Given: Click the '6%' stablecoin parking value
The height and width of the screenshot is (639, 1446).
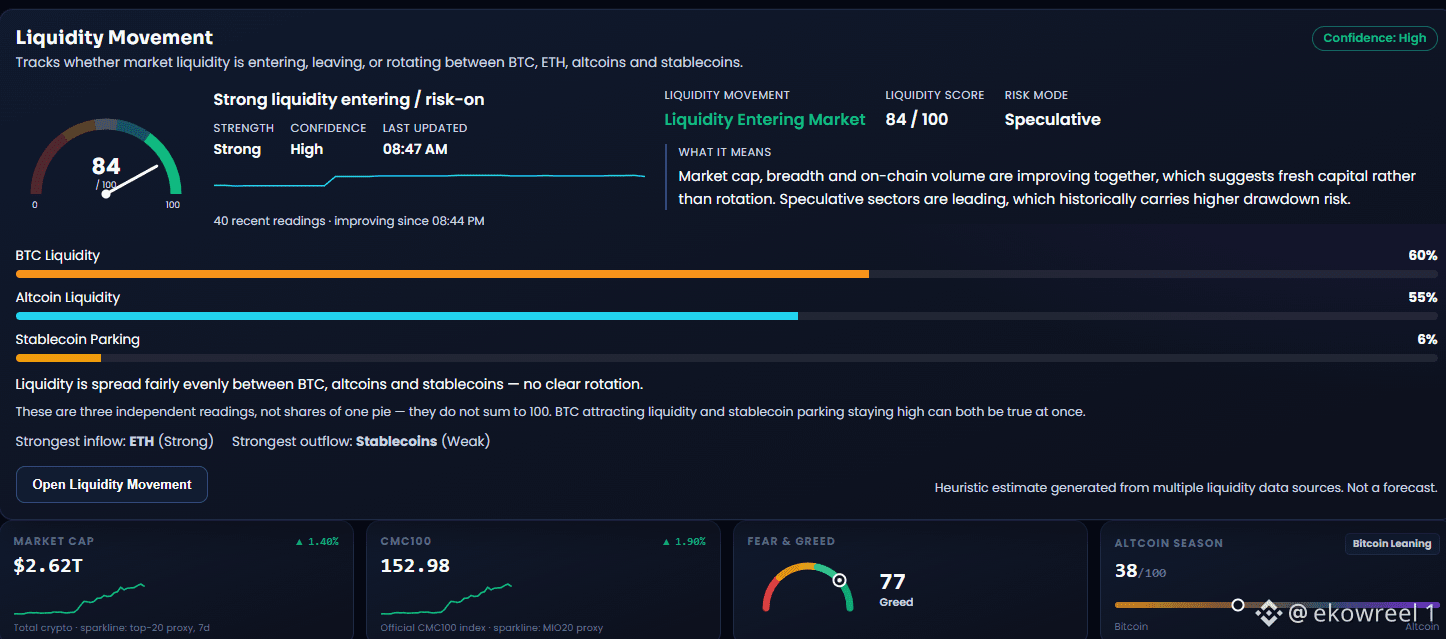Looking at the screenshot, I should click(1427, 339).
